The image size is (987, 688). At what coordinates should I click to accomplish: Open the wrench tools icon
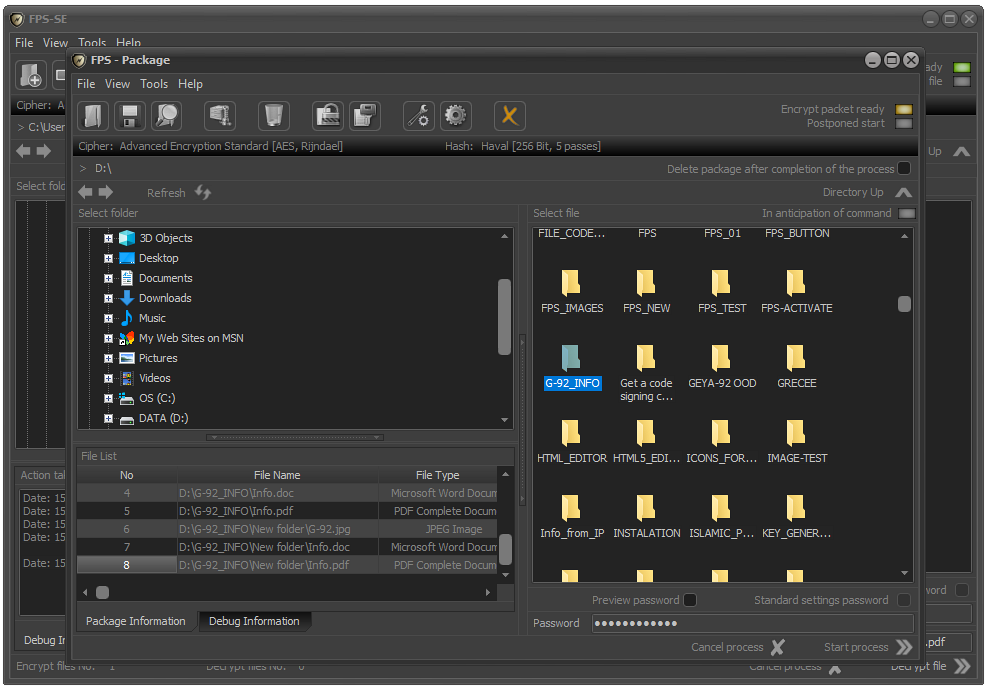click(419, 116)
